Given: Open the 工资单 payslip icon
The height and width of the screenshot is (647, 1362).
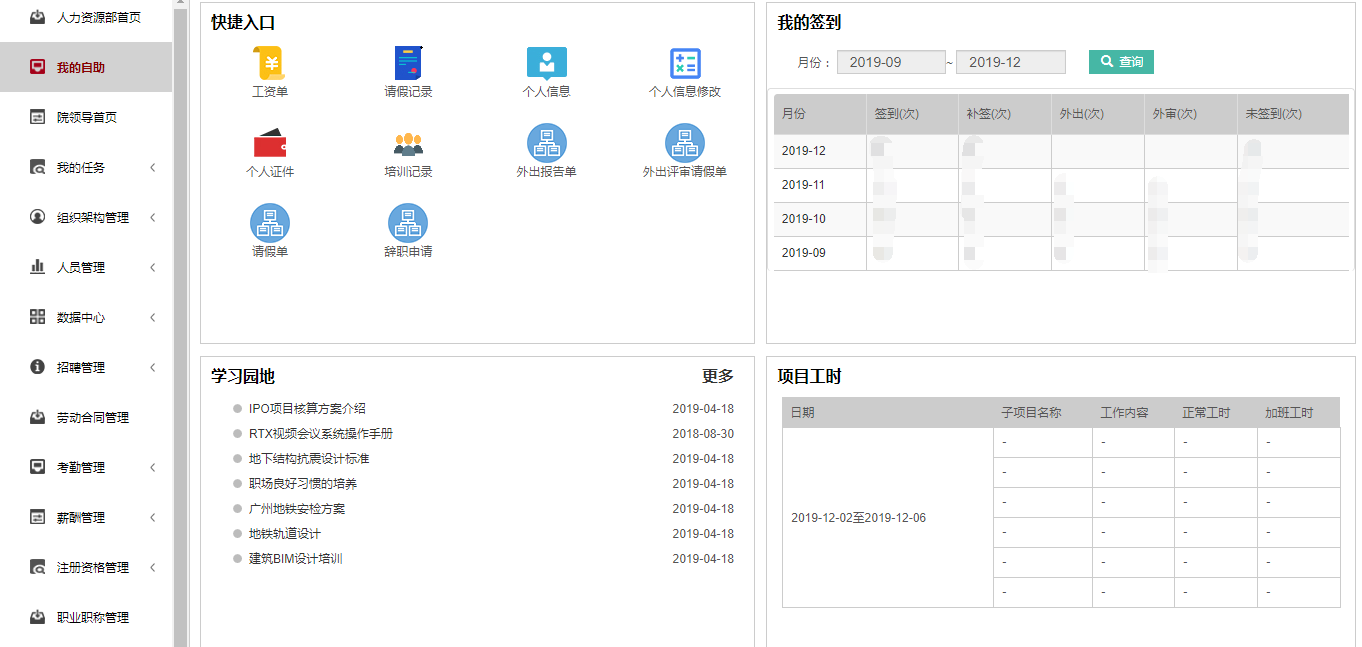Looking at the screenshot, I should coord(270,63).
